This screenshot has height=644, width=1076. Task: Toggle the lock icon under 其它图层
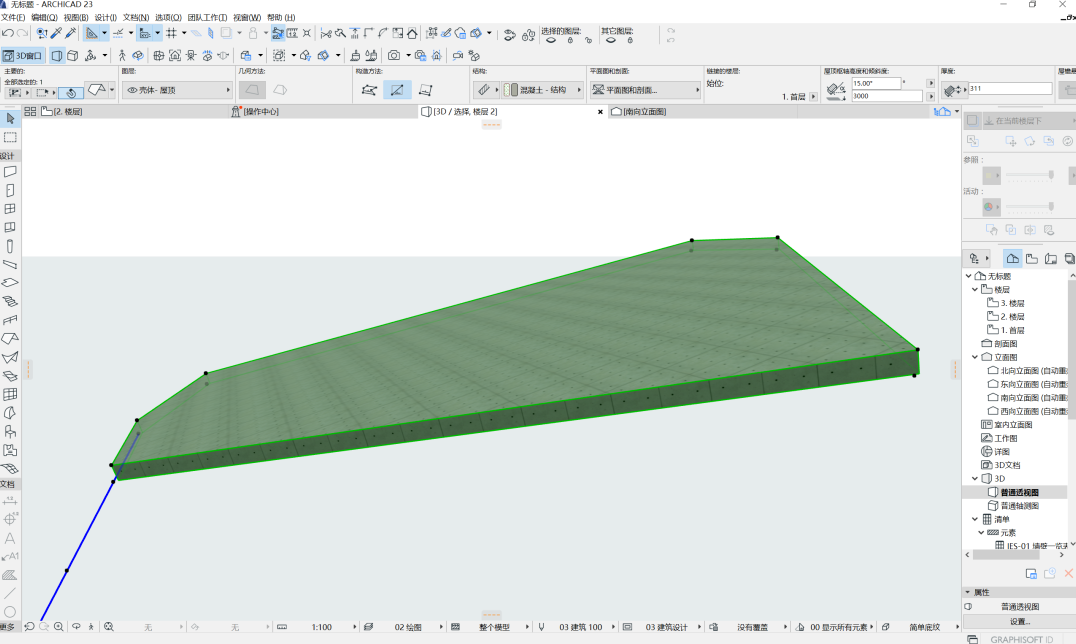point(630,41)
